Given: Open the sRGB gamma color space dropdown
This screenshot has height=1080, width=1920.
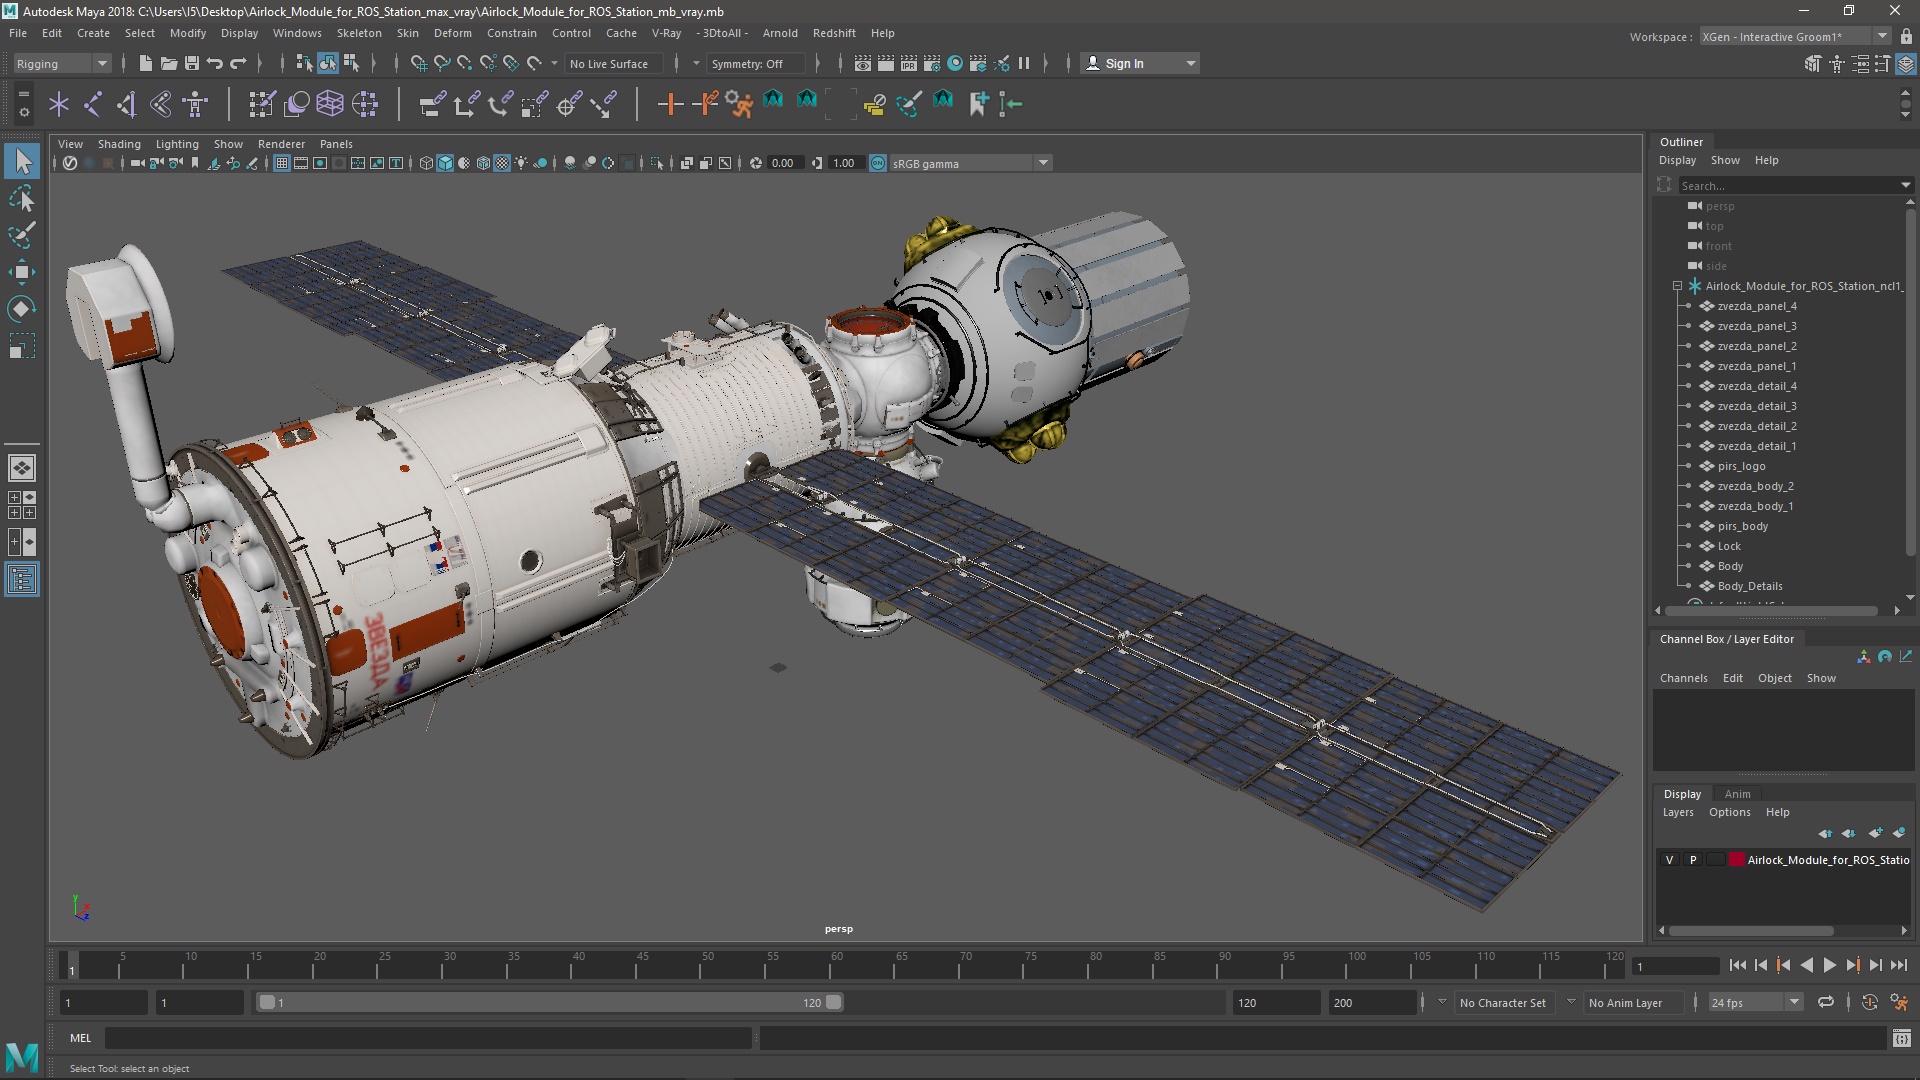Looking at the screenshot, I should point(970,163).
